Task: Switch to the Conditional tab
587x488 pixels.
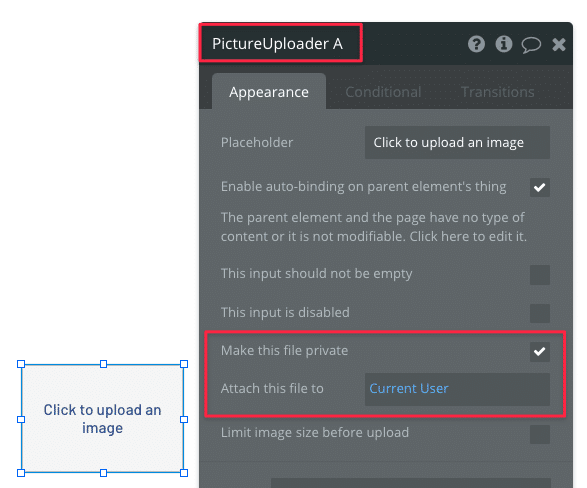Action: pos(383,92)
